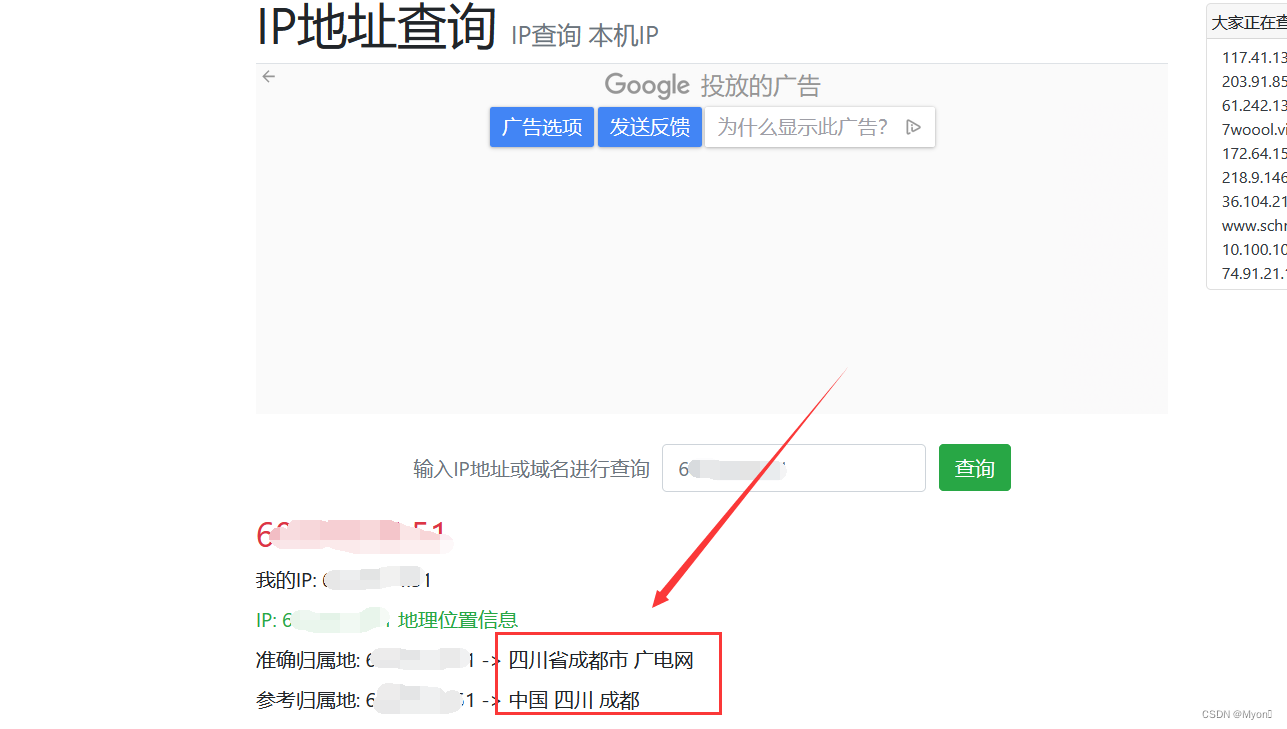Click the 中国 四川 成都 result text
This screenshot has width=1287, height=729.
[x=574, y=700]
